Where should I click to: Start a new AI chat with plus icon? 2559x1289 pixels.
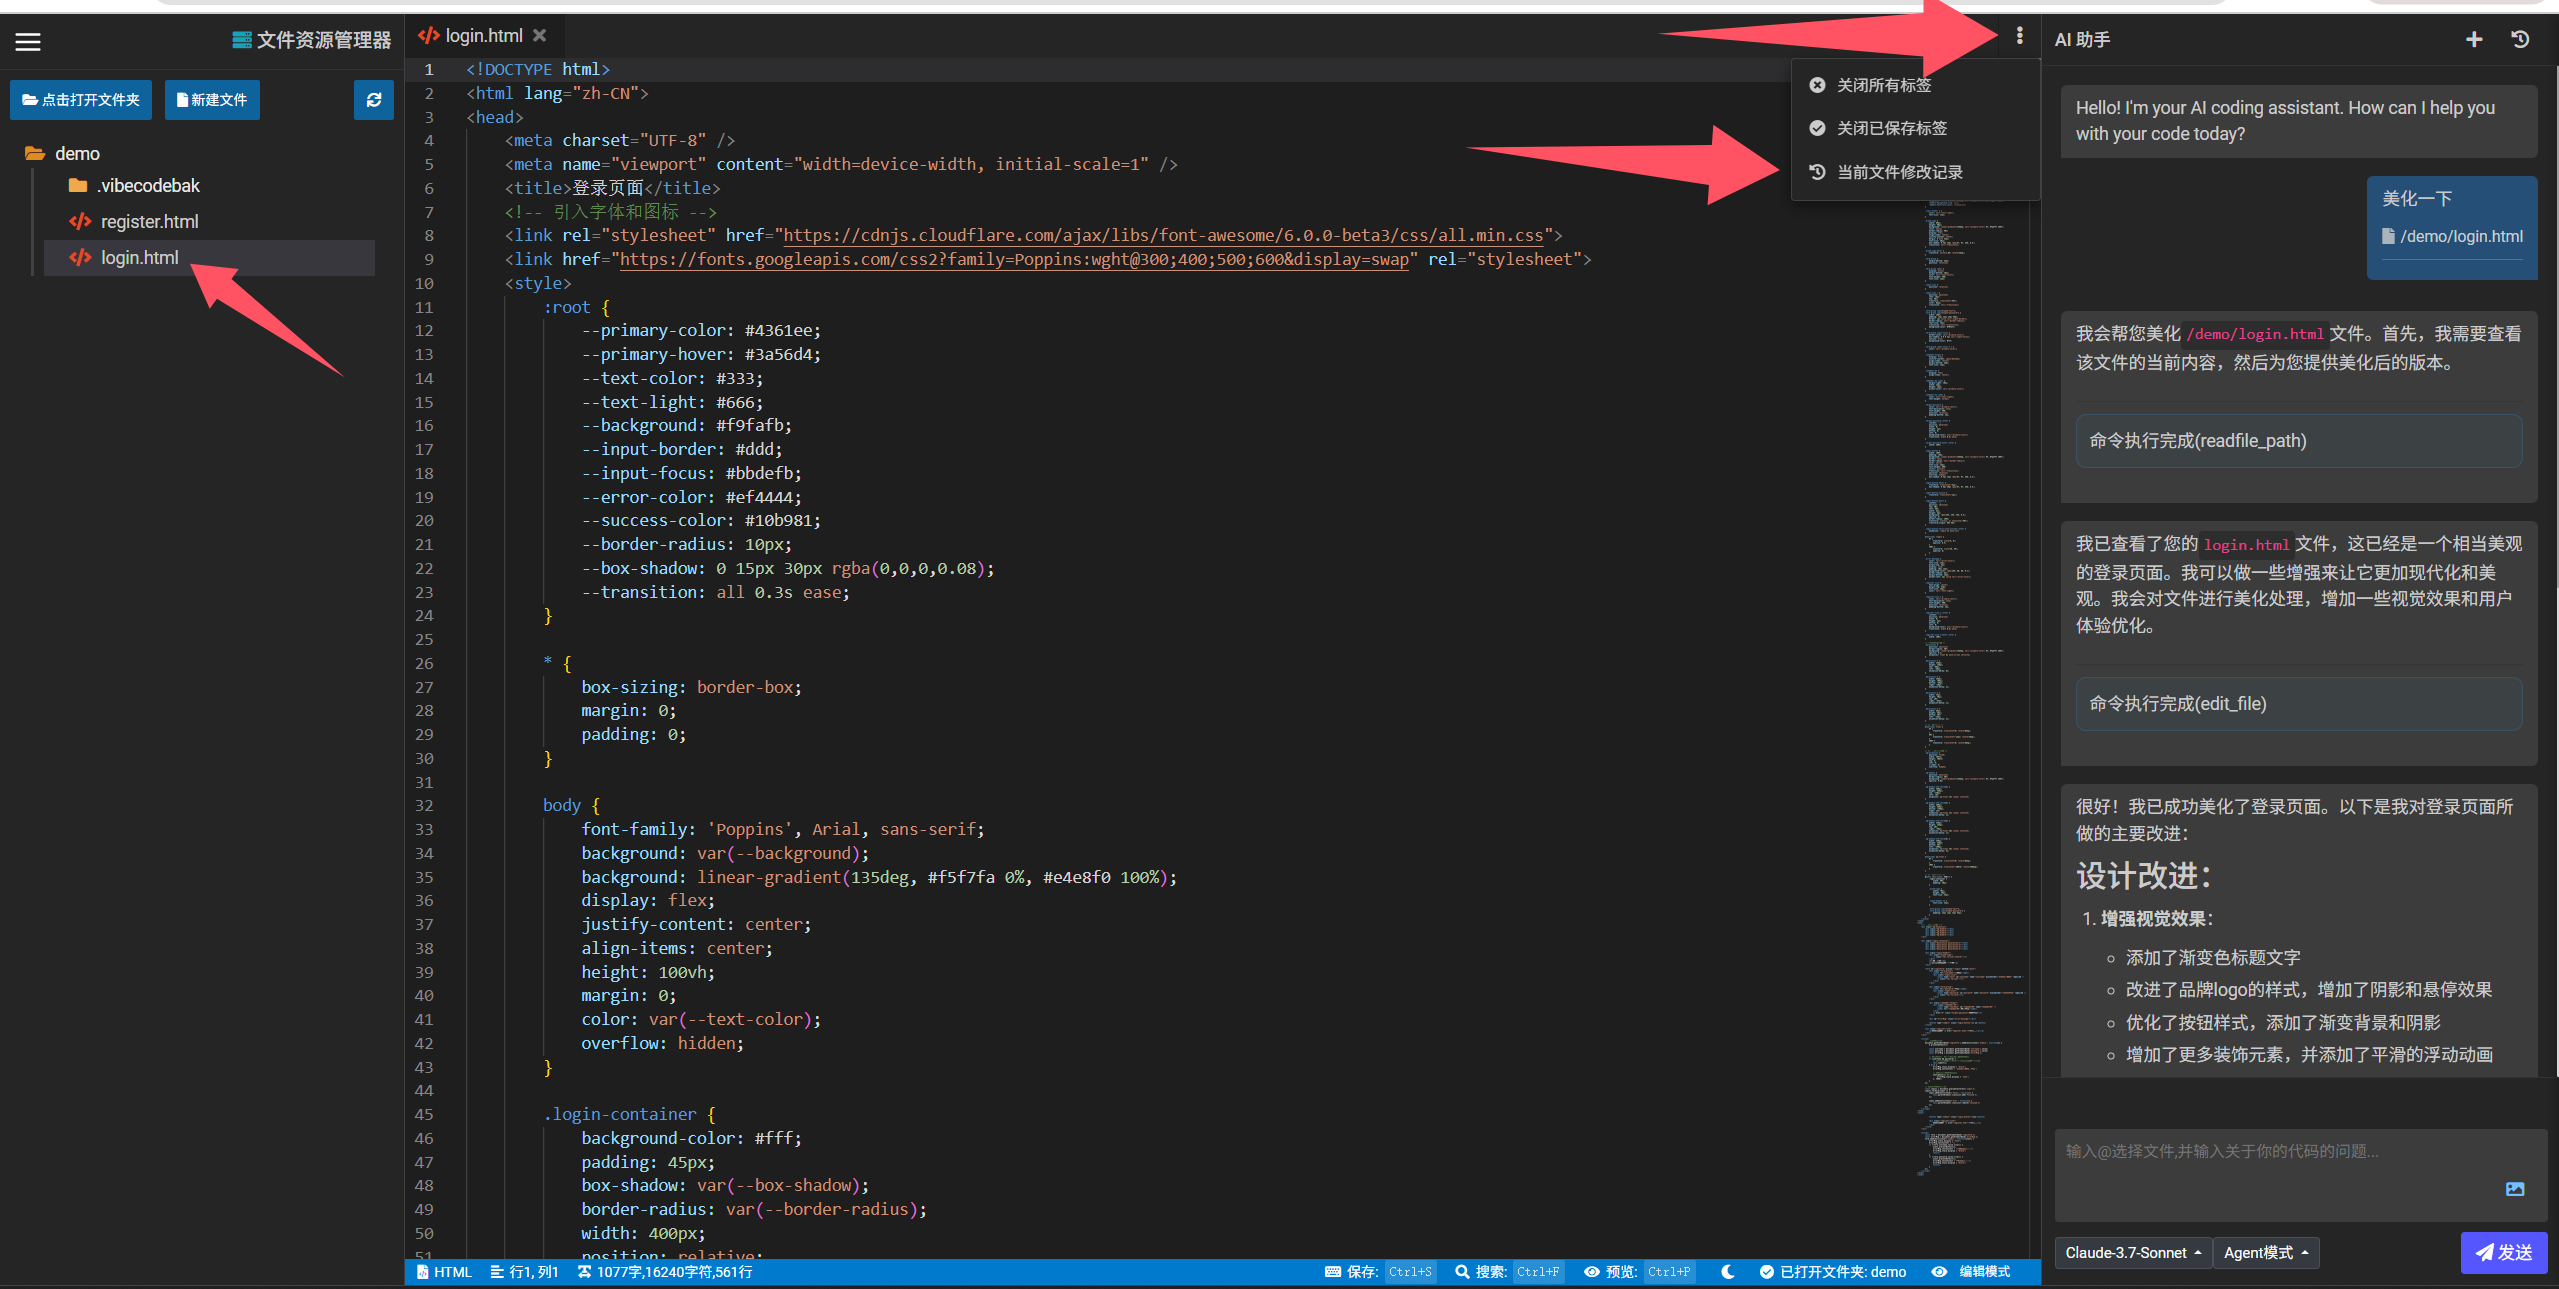coord(2473,40)
